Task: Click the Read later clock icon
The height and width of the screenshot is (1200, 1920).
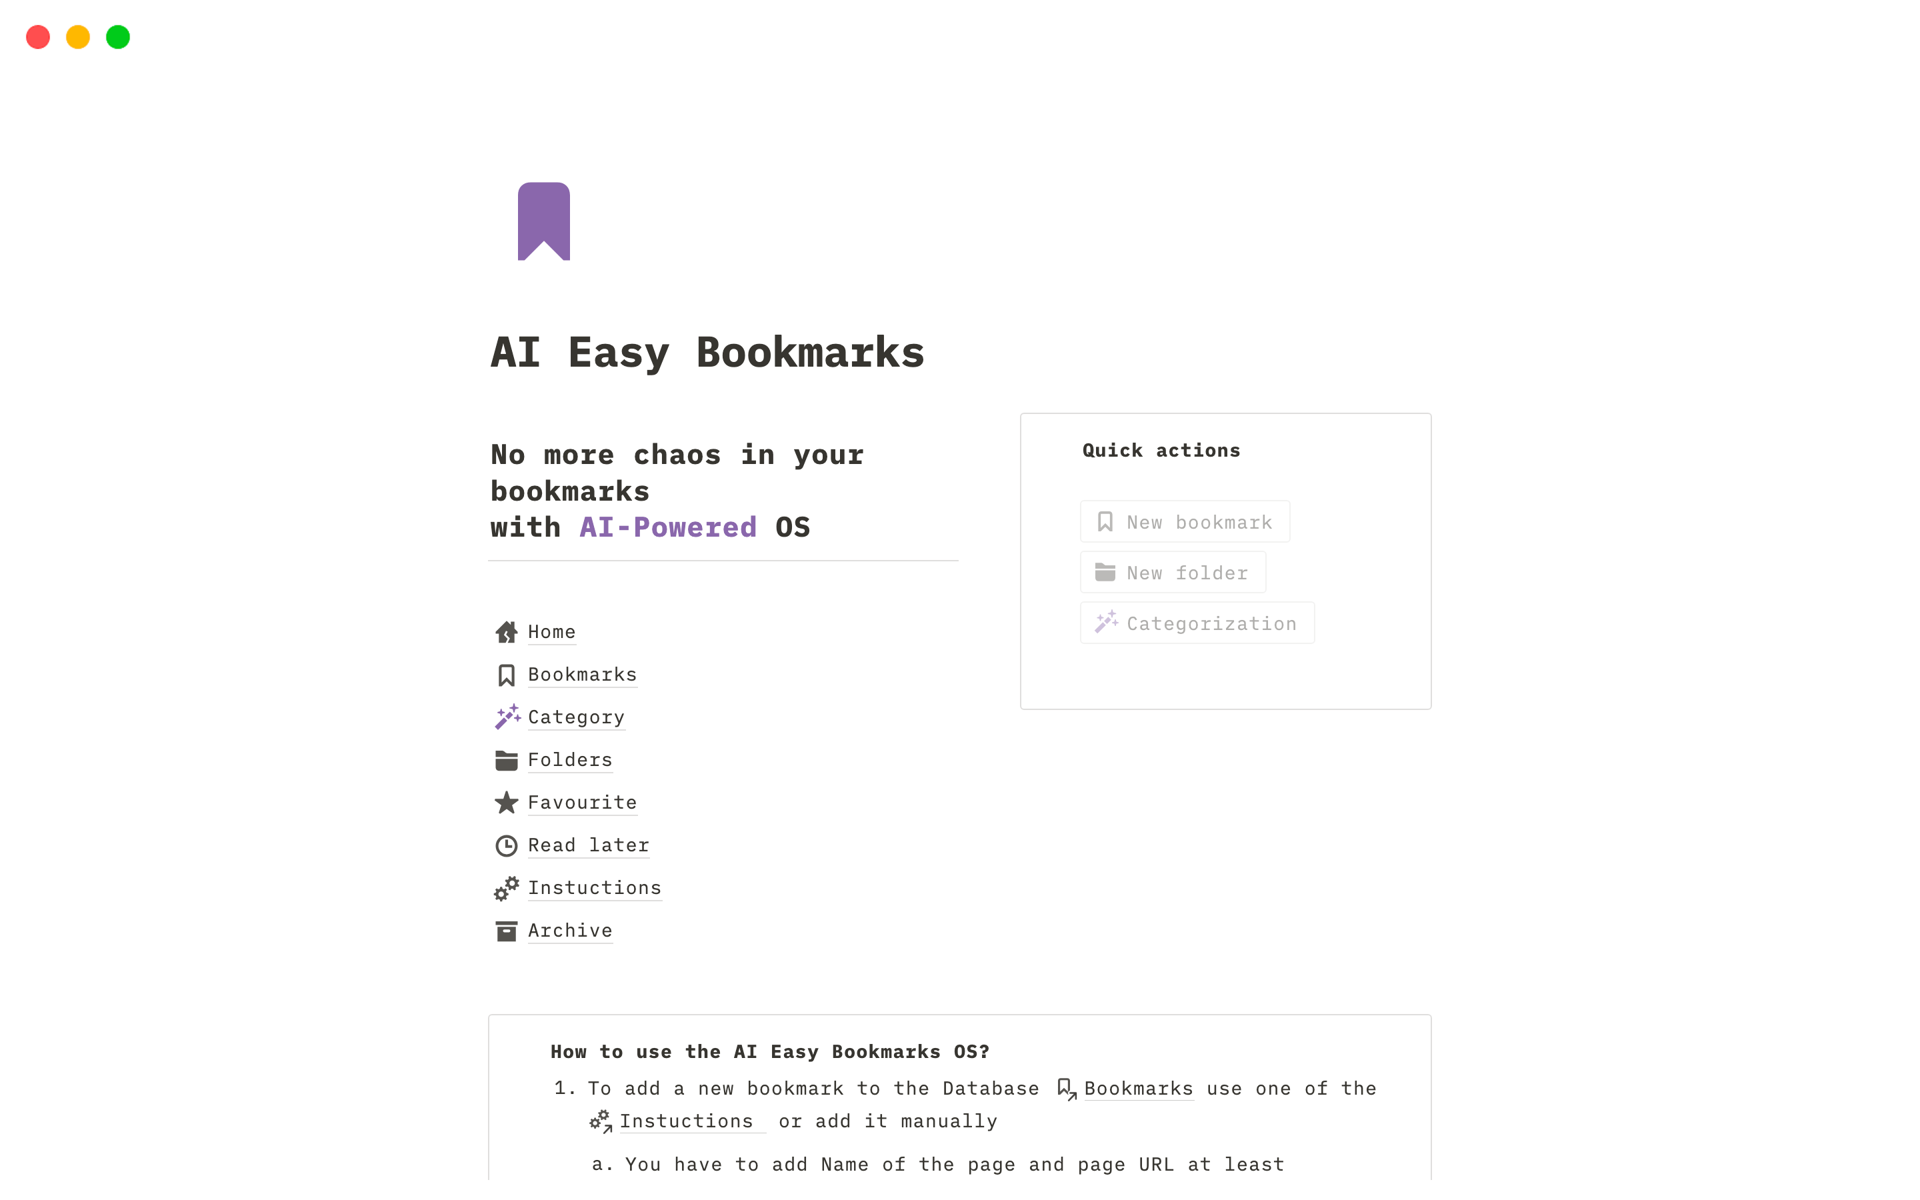Action: [505, 845]
